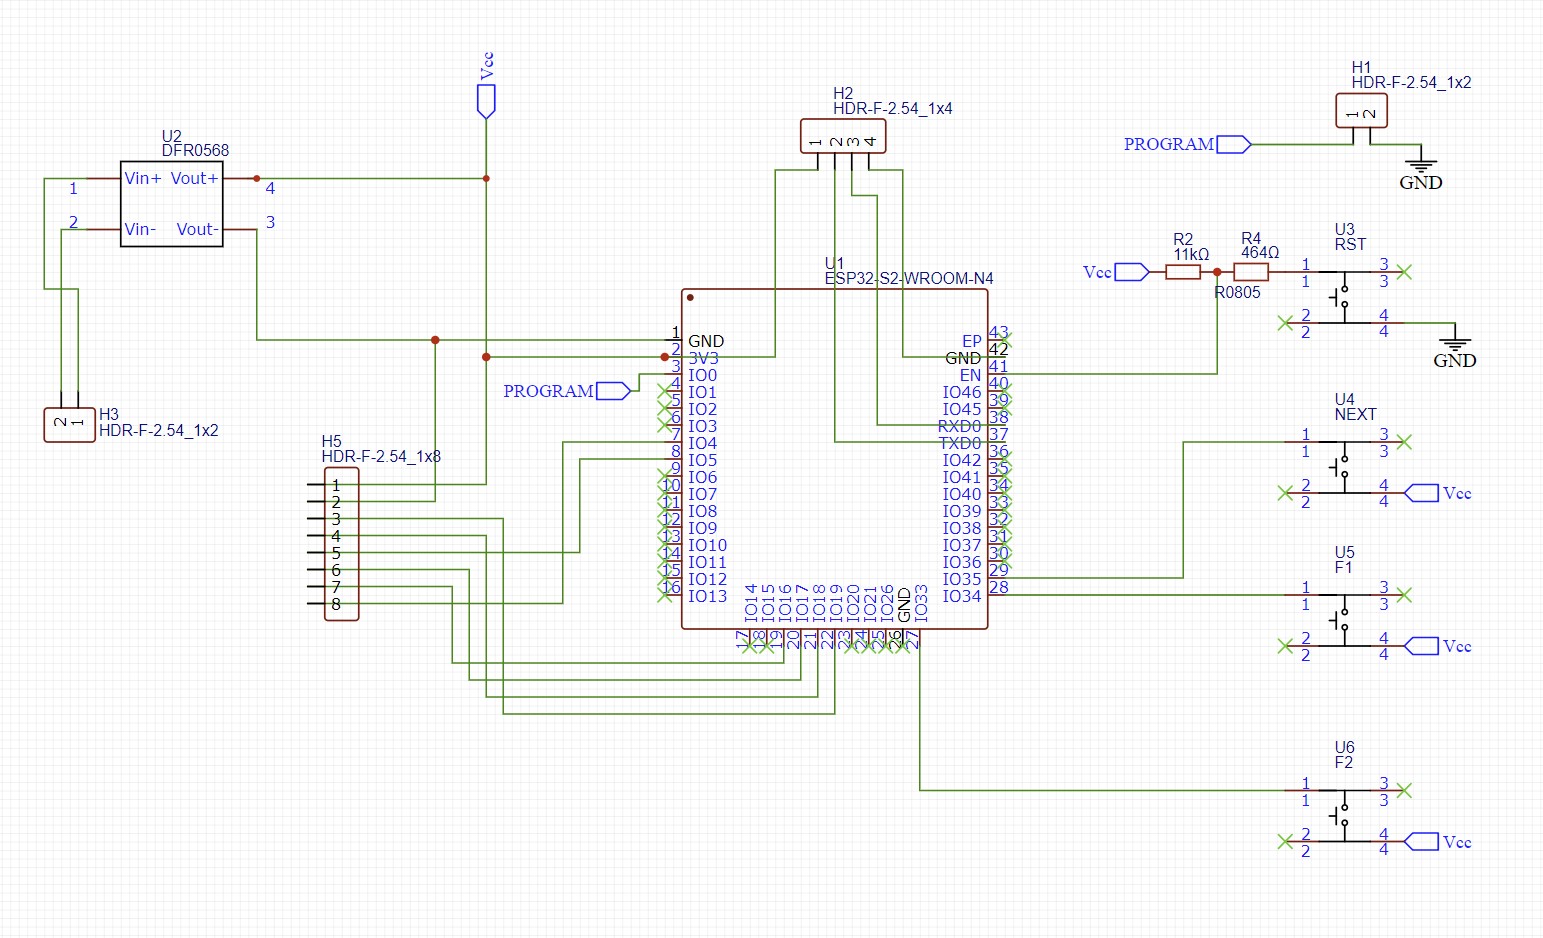The image size is (1543, 938).
Task: Click the HDR-F-2.54_1x8 label of H5
Action: [381, 457]
